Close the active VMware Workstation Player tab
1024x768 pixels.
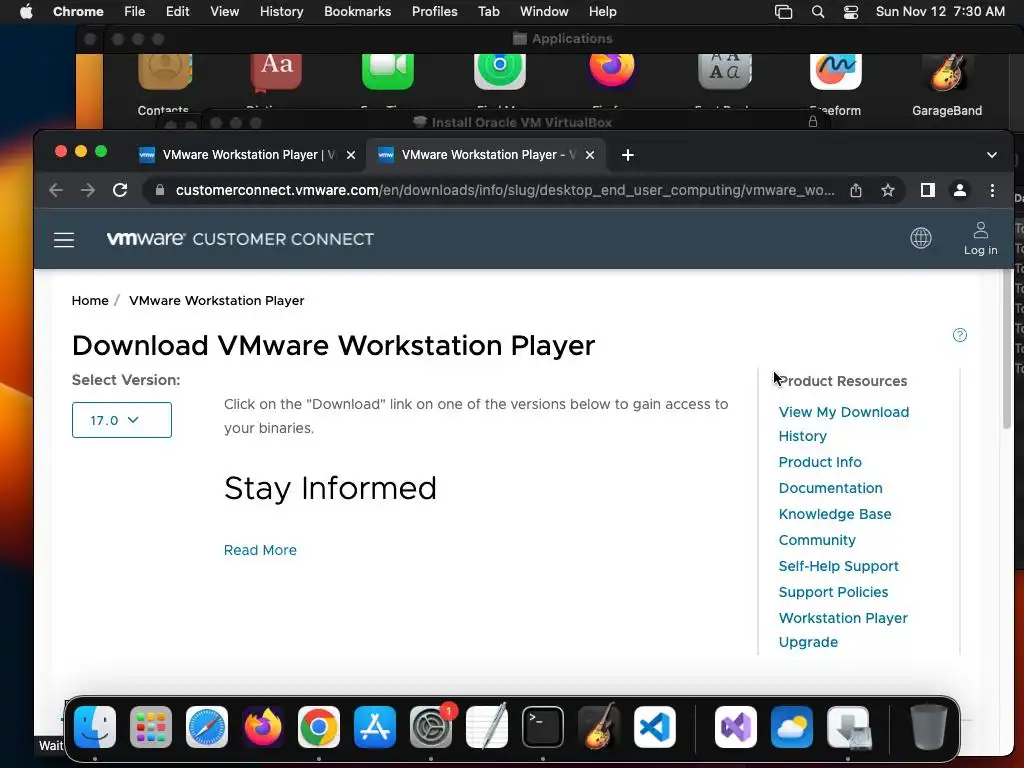pyautogui.click(x=590, y=155)
